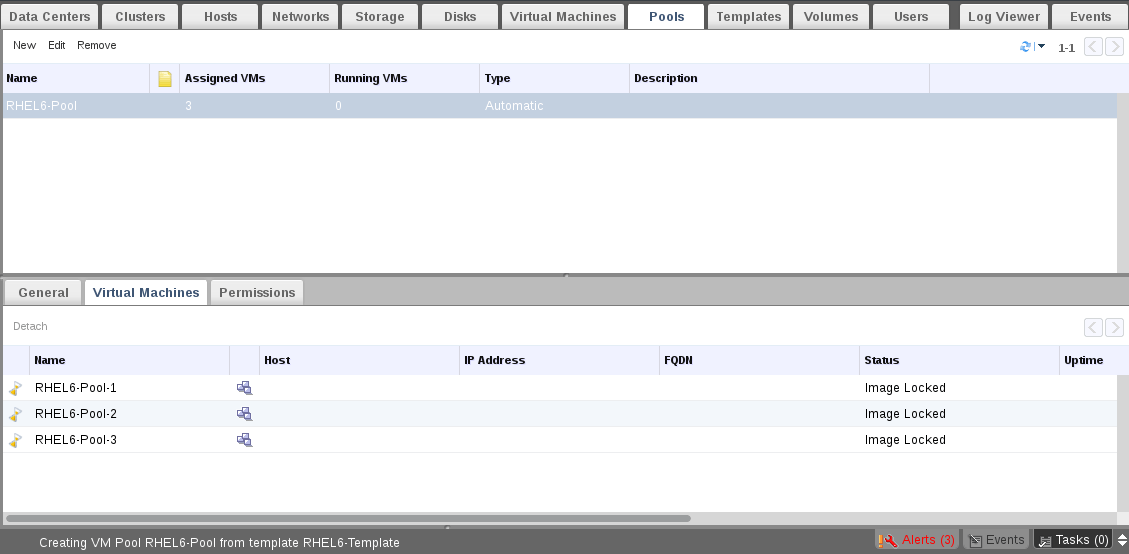Open Alerts (3) in the bottom status bar
Viewport: 1129px width, 554px height.
(x=917, y=540)
